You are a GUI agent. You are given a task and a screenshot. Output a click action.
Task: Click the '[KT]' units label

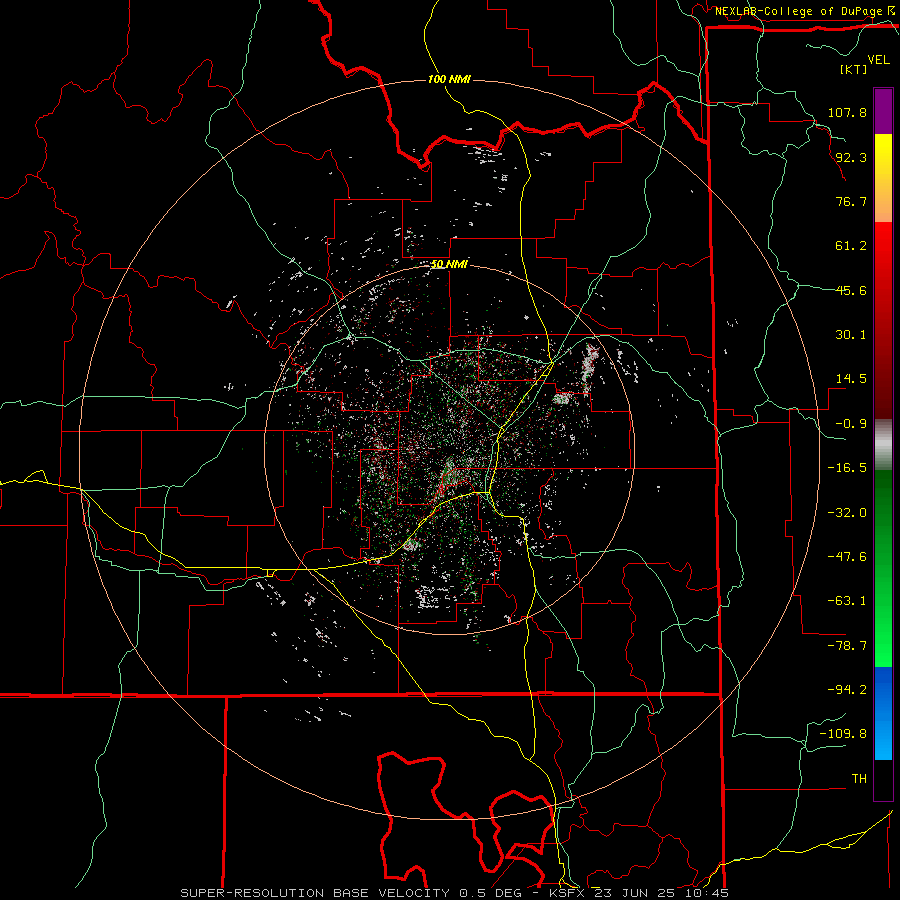[x=854, y=69]
